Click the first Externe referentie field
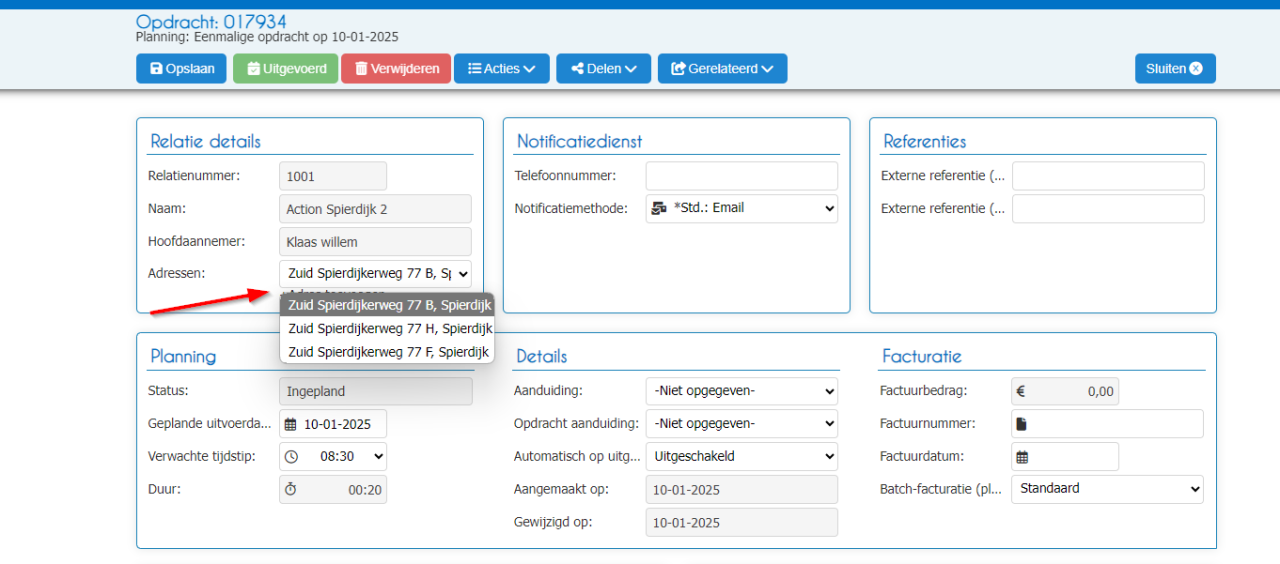This screenshot has width=1280, height=564. pos(1108,176)
